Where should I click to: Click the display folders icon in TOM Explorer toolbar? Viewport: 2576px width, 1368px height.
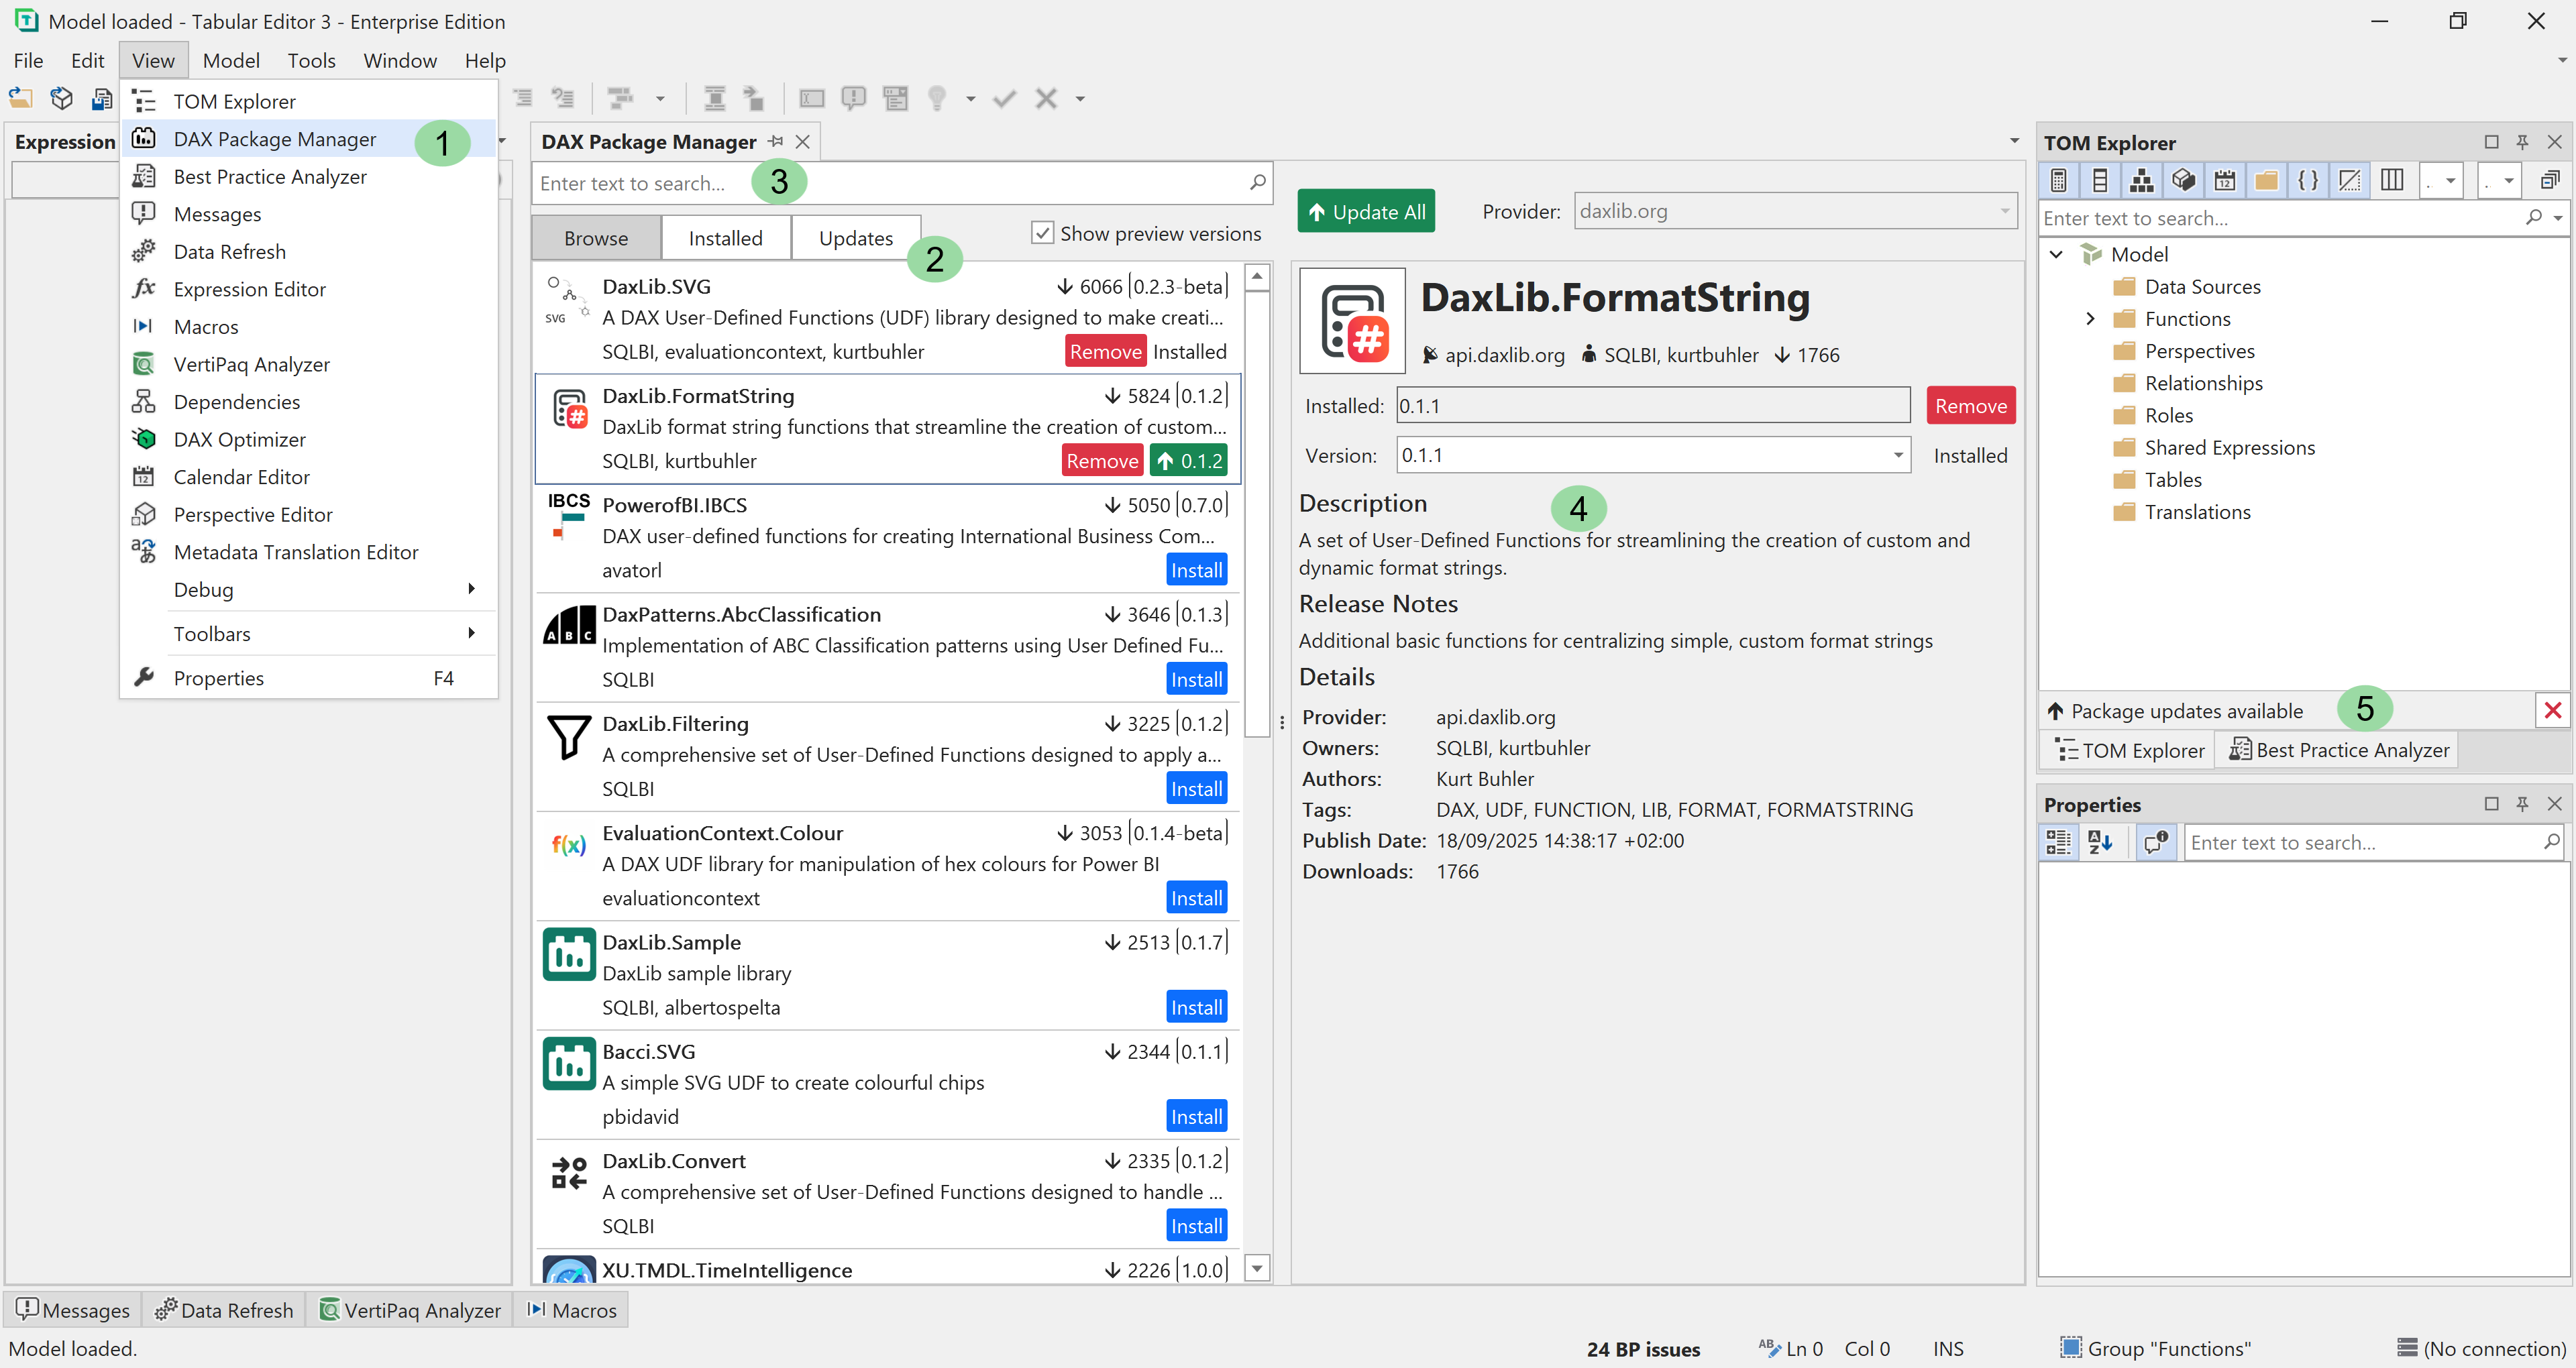pyautogui.click(x=2266, y=180)
